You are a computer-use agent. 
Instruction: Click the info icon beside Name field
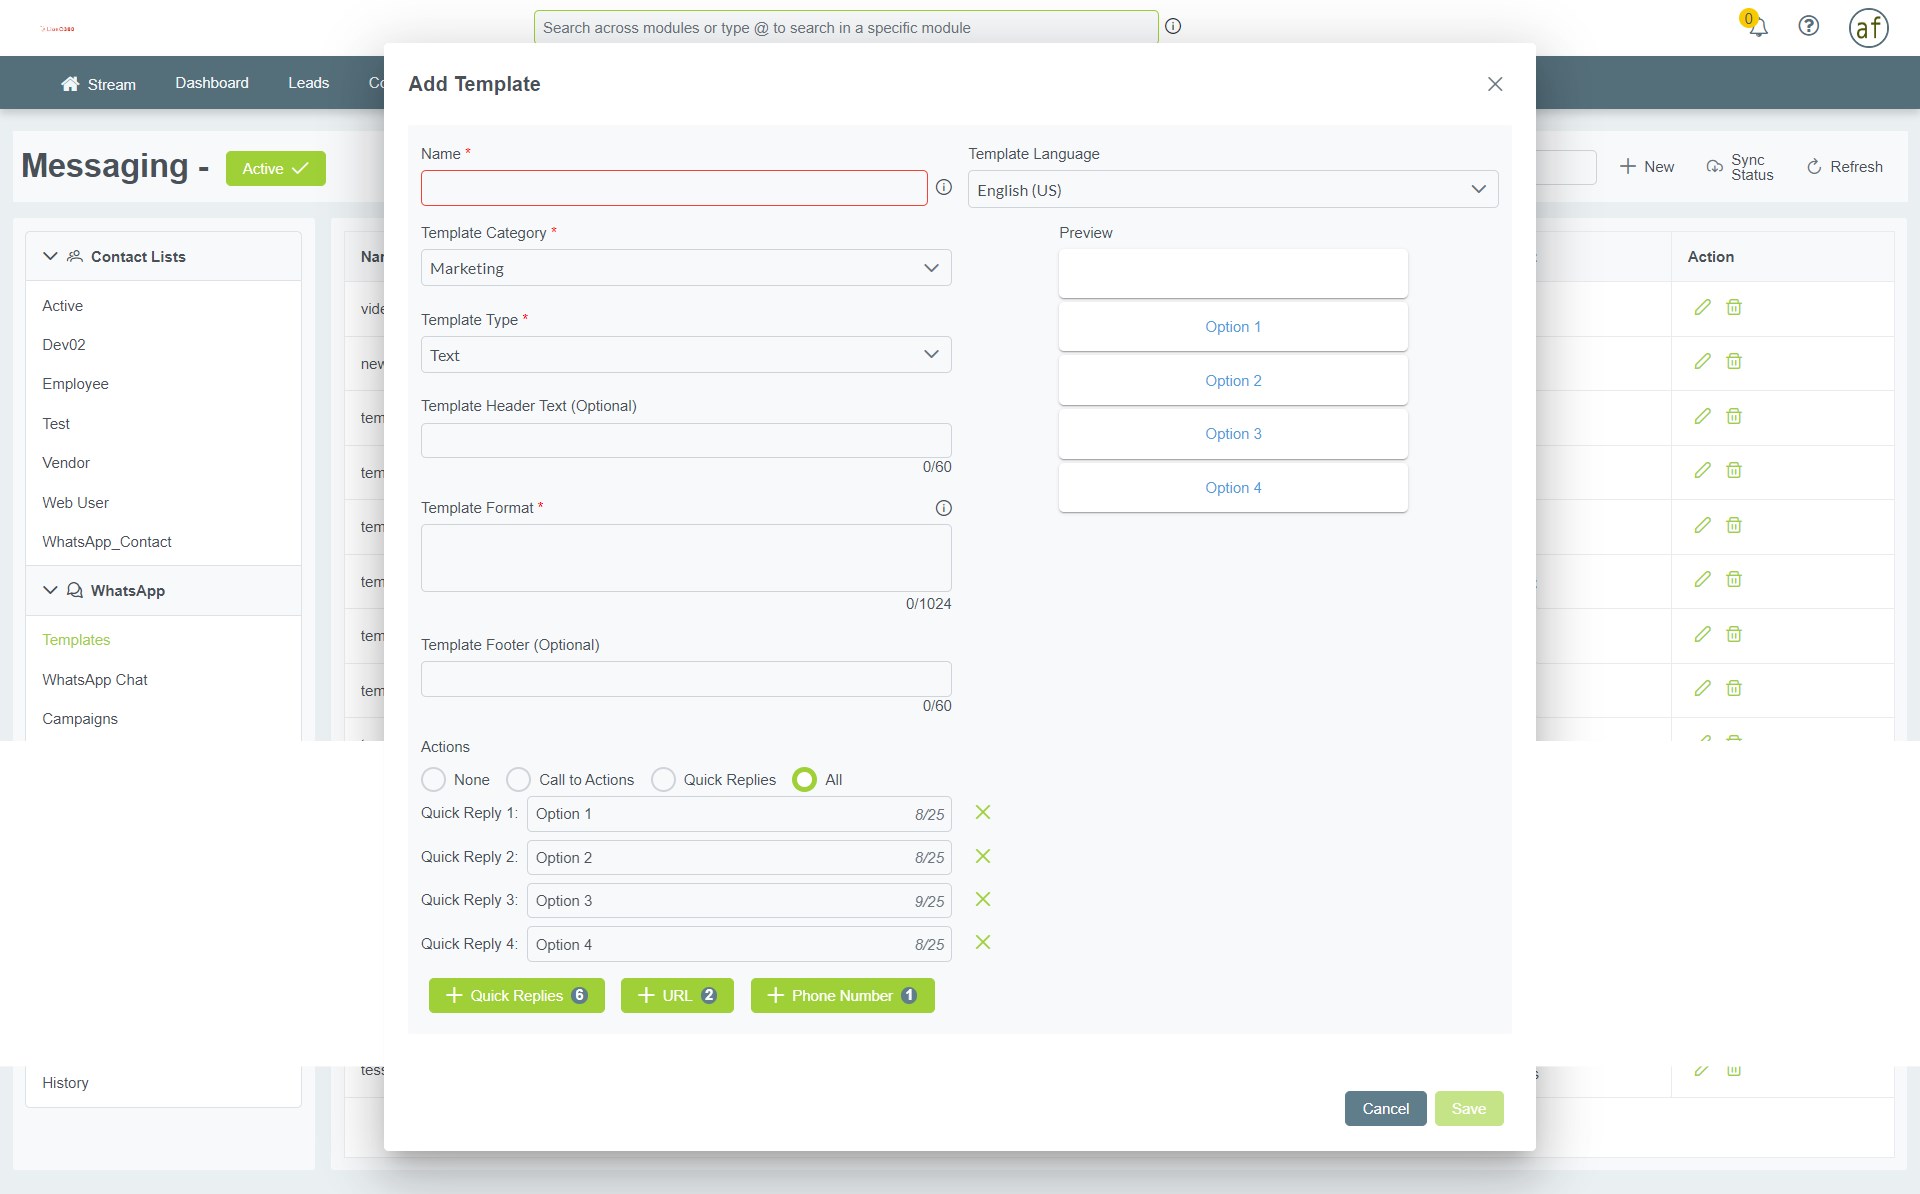943,187
